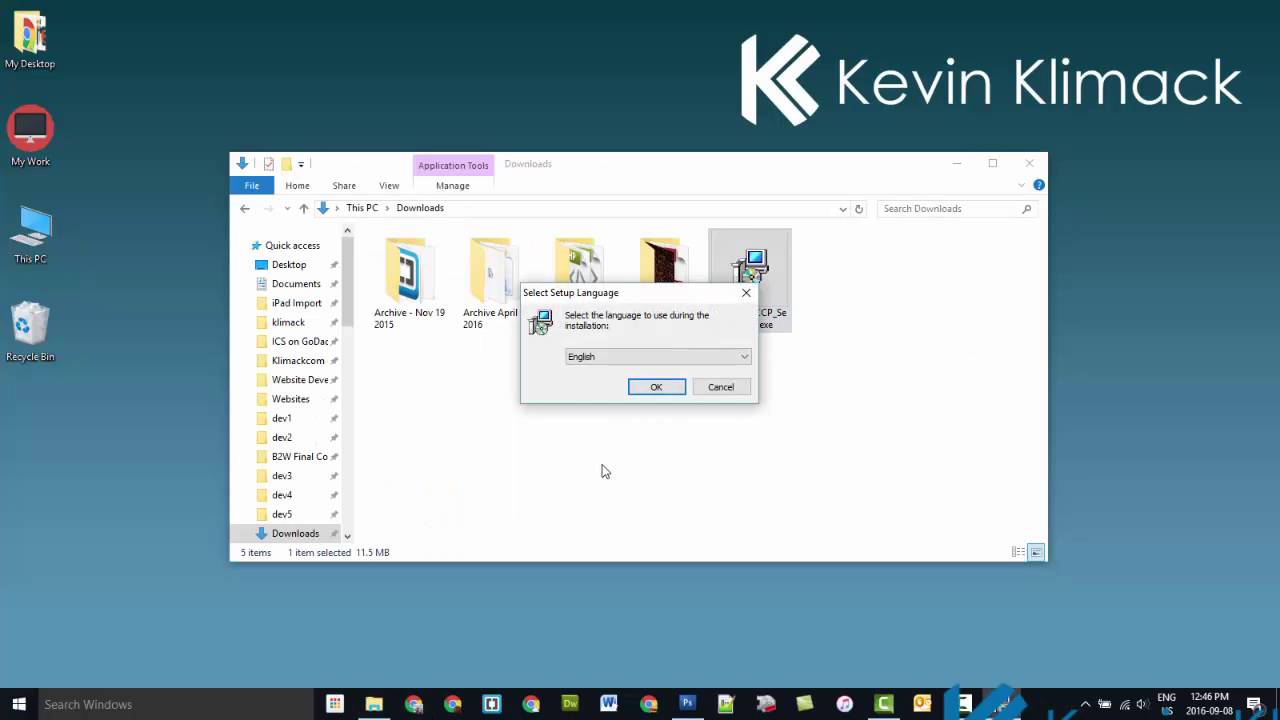
Task: Launch Dreamweaver from the taskbar
Action: (570, 704)
